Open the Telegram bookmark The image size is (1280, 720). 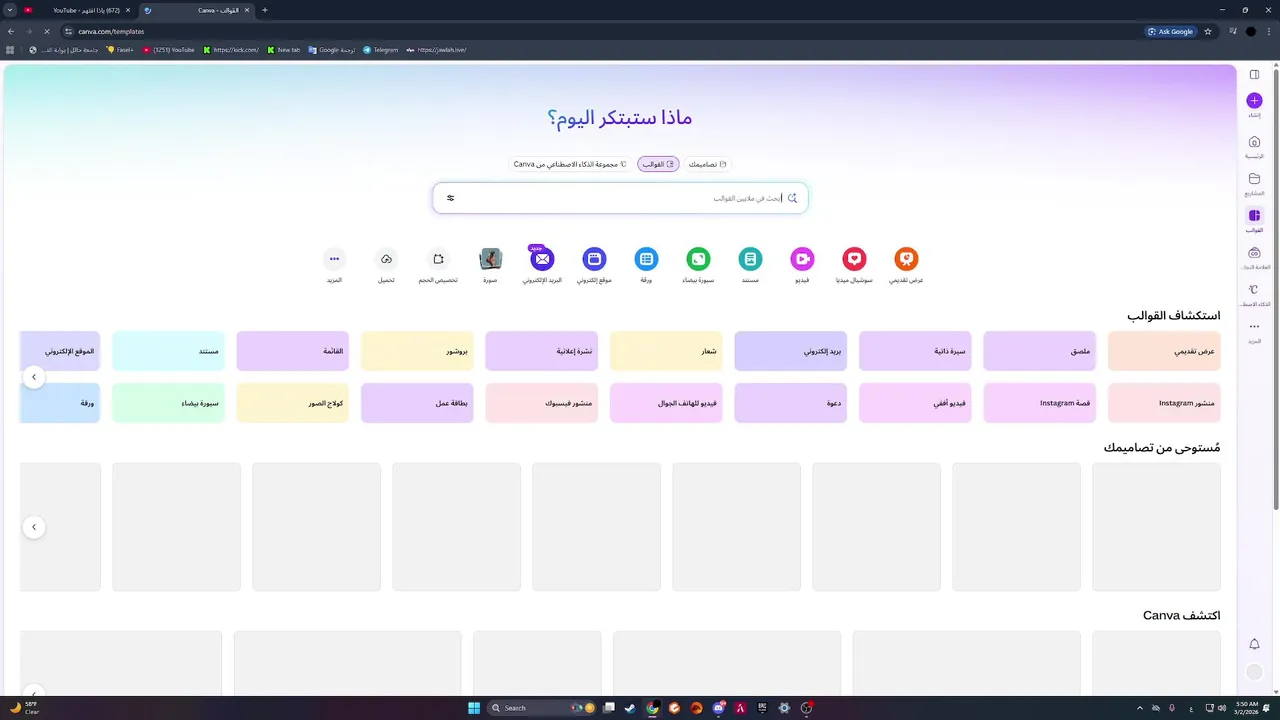(x=381, y=50)
